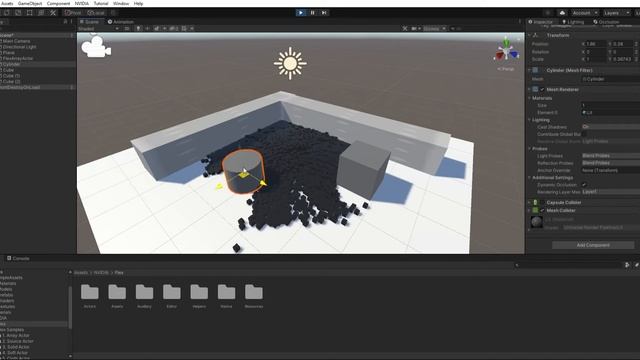Select Plane in Hierarchy
This screenshot has height=360, width=640.
pos(9,53)
